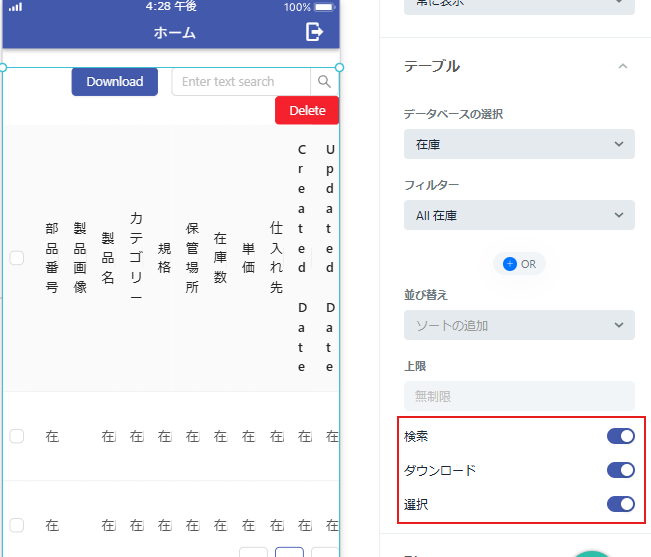Click the Enter text search field
651x557 pixels.
[x=241, y=82]
